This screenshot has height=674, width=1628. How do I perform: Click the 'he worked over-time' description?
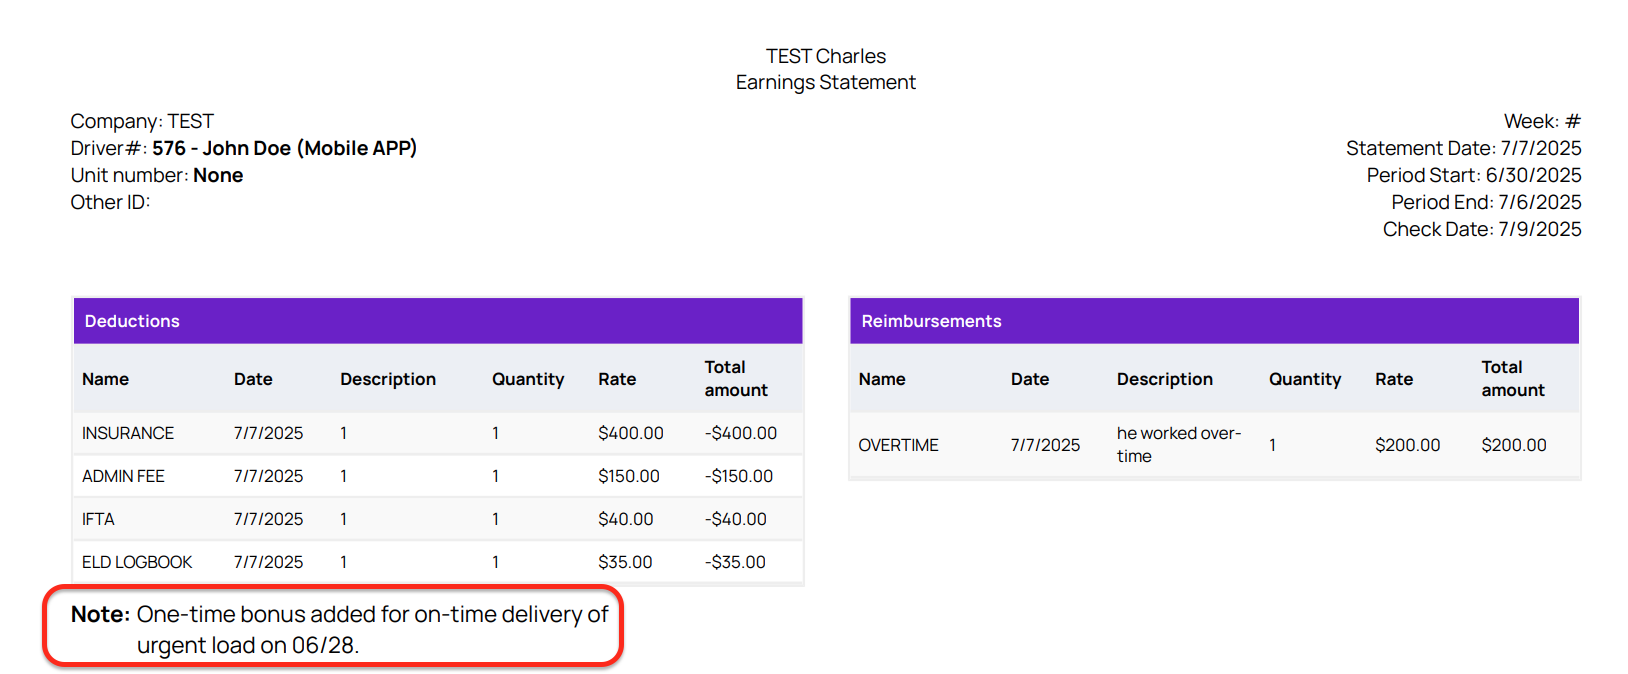click(1178, 444)
